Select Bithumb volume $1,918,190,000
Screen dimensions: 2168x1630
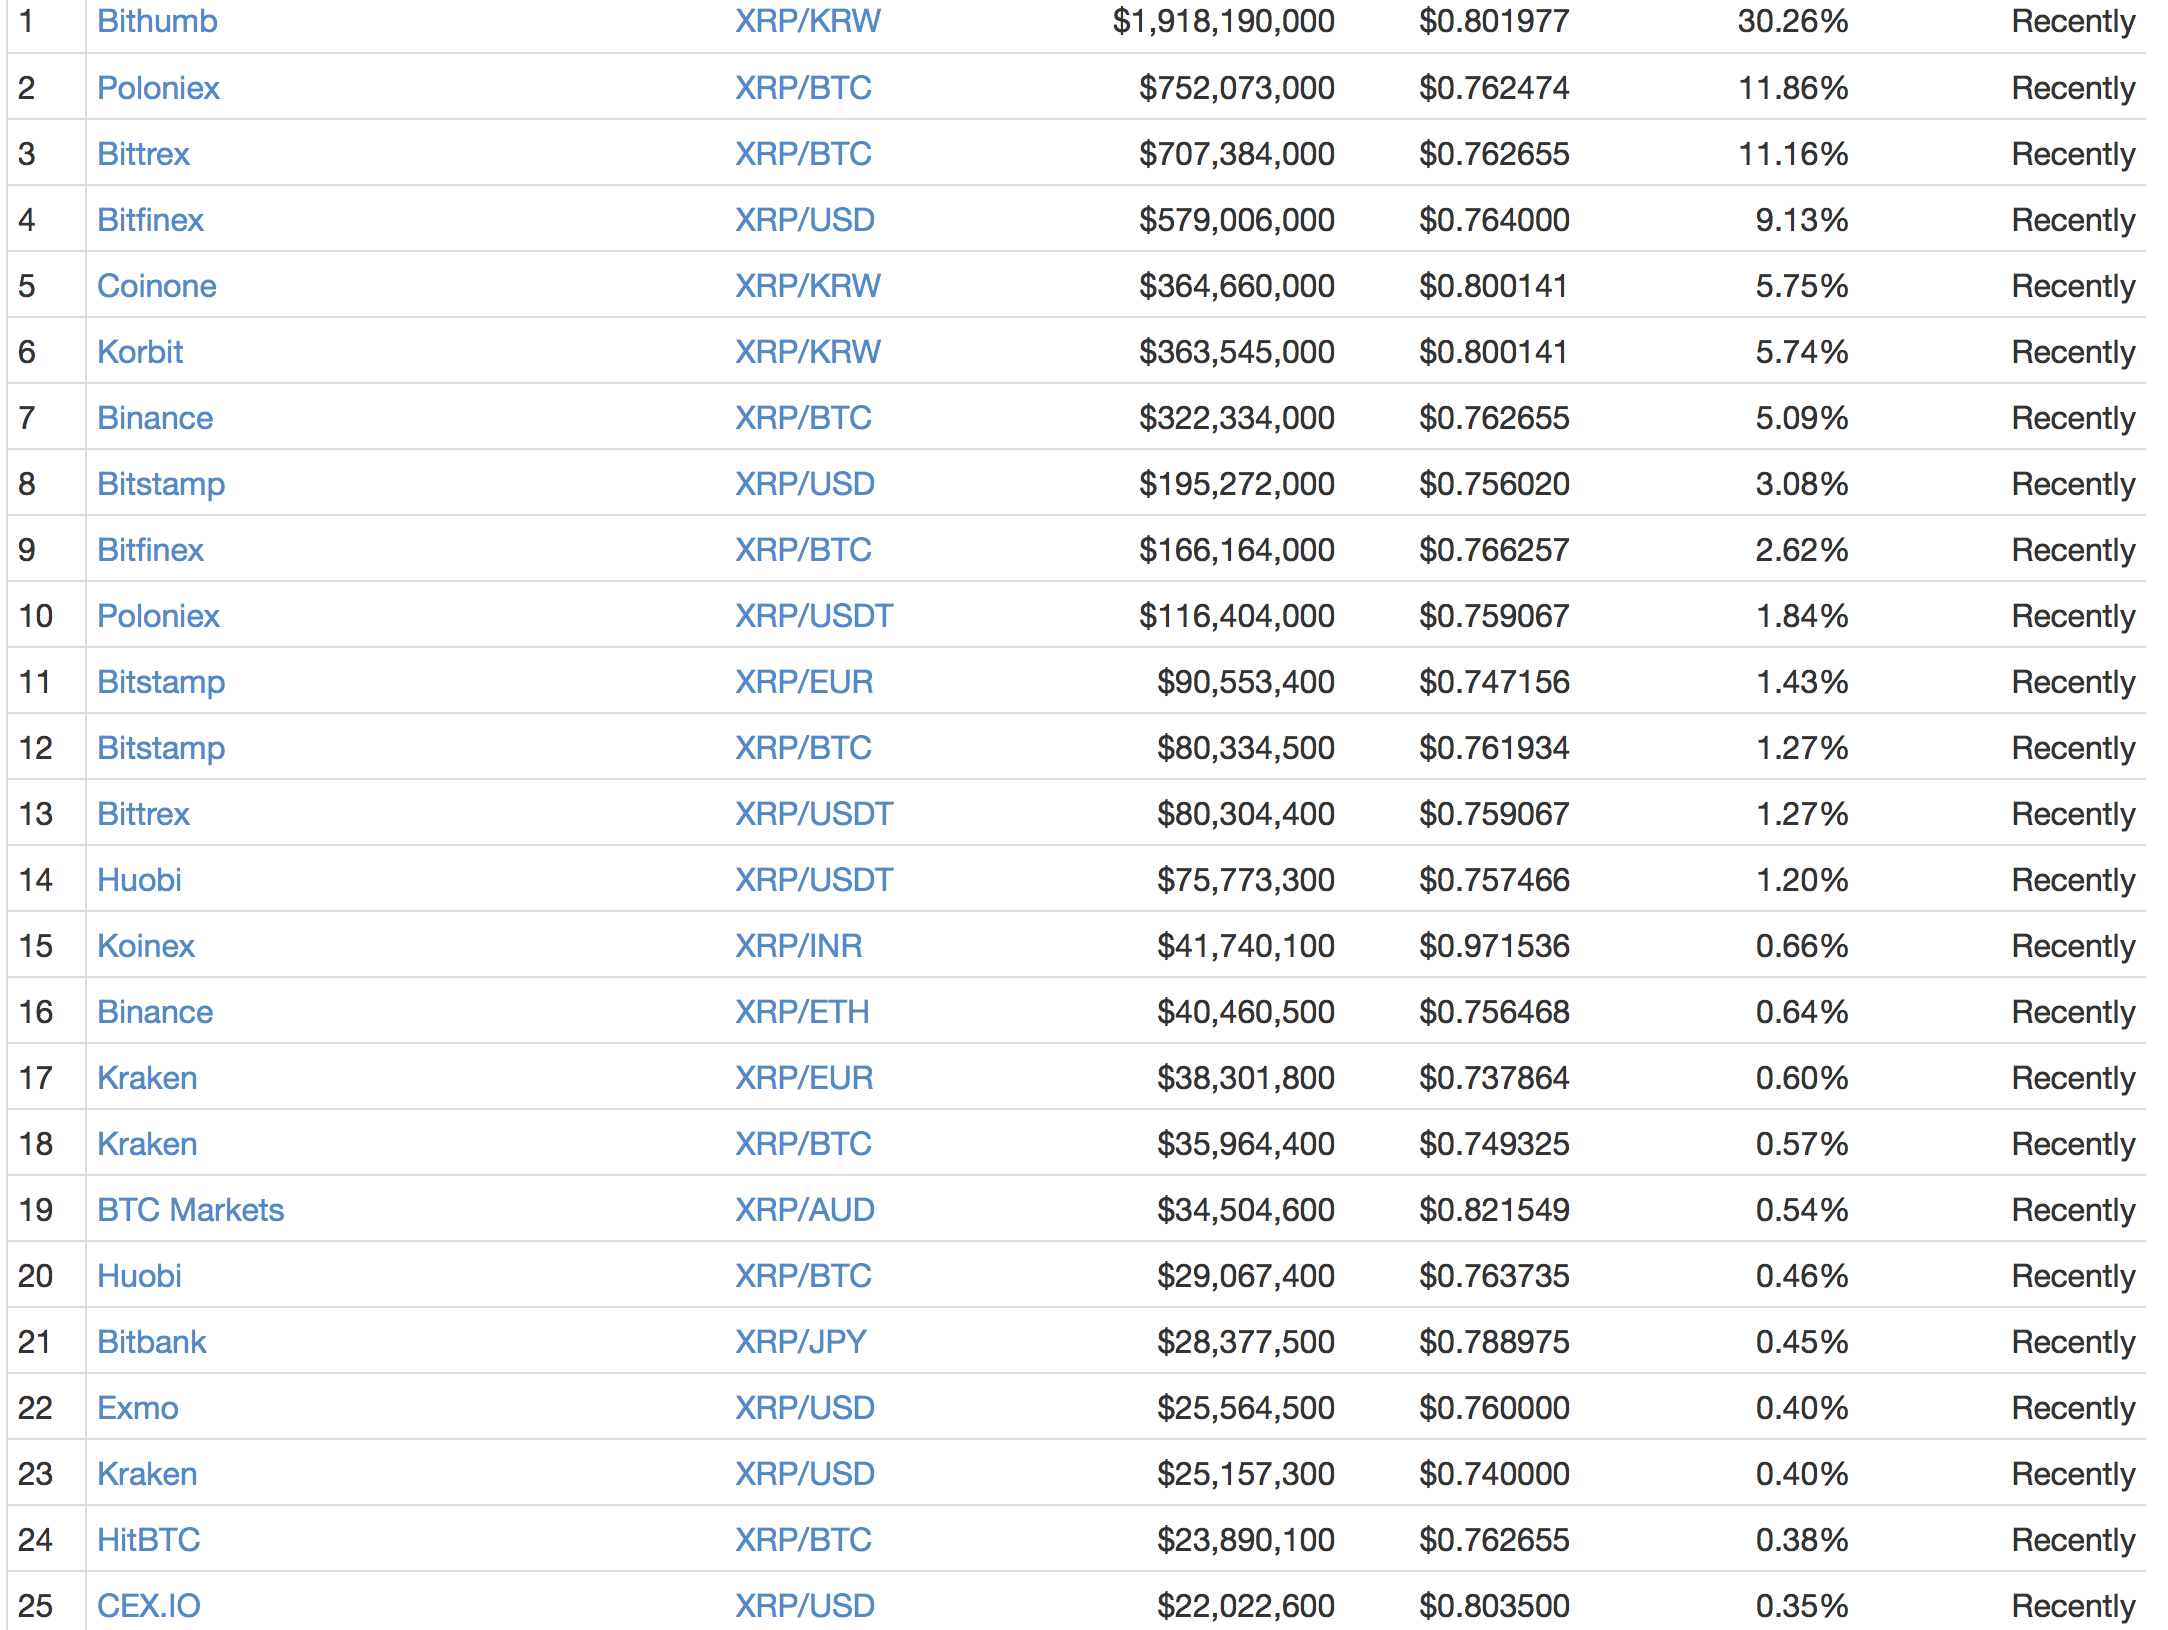(1224, 21)
